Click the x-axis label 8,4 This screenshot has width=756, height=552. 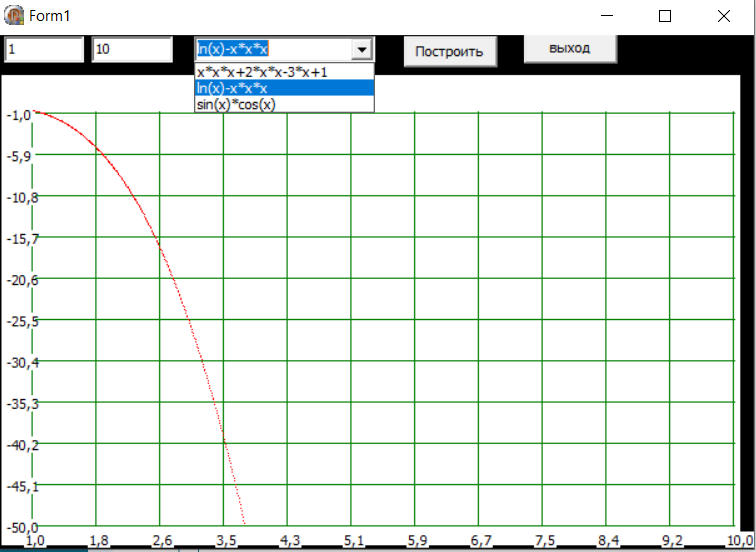pyautogui.click(x=608, y=540)
